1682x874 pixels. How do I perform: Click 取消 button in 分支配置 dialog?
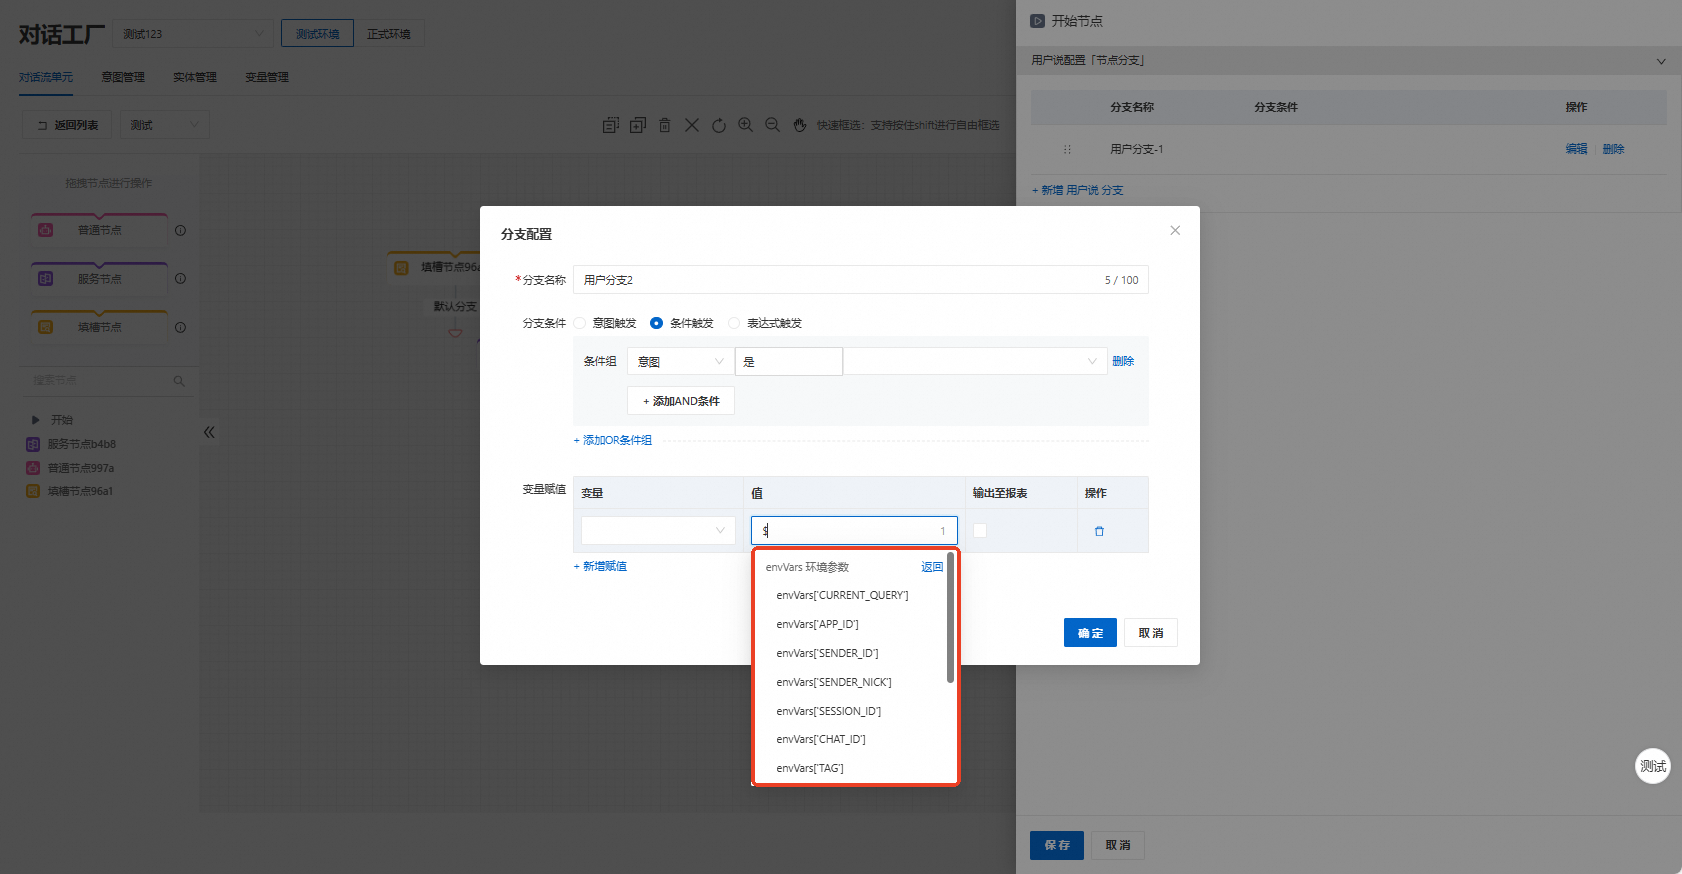click(1151, 633)
